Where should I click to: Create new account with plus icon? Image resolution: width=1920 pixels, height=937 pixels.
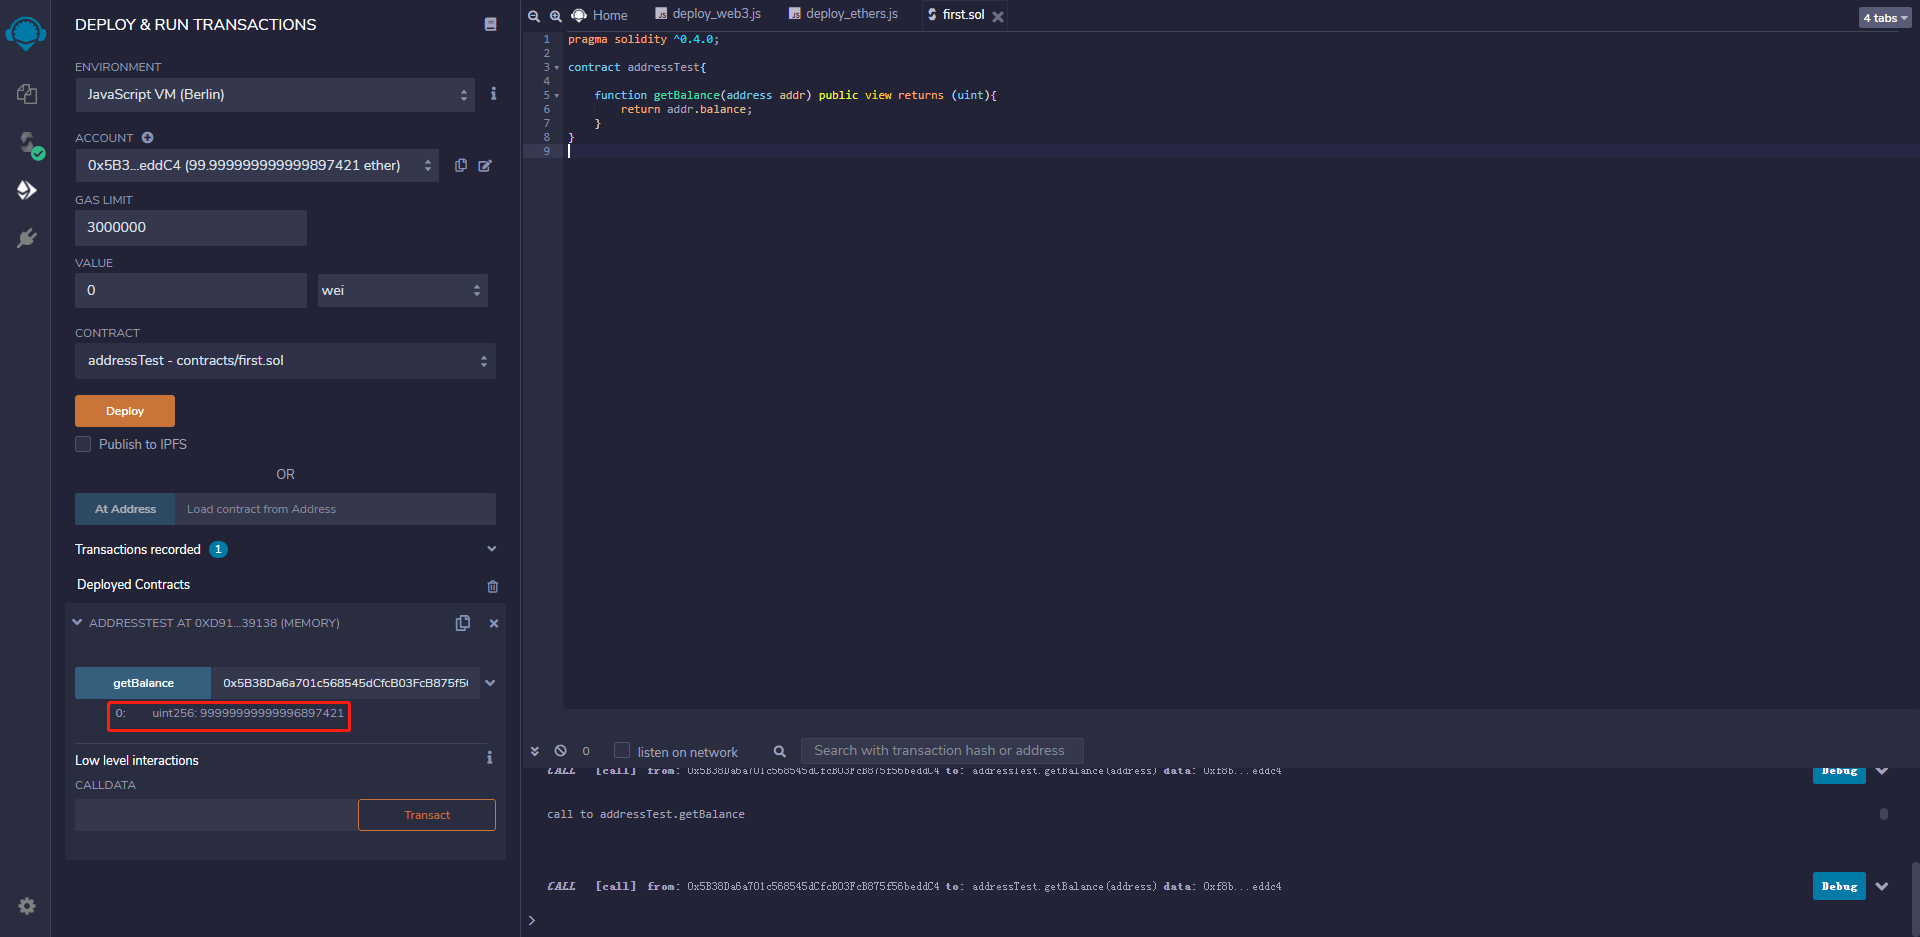pyautogui.click(x=147, y=138)
